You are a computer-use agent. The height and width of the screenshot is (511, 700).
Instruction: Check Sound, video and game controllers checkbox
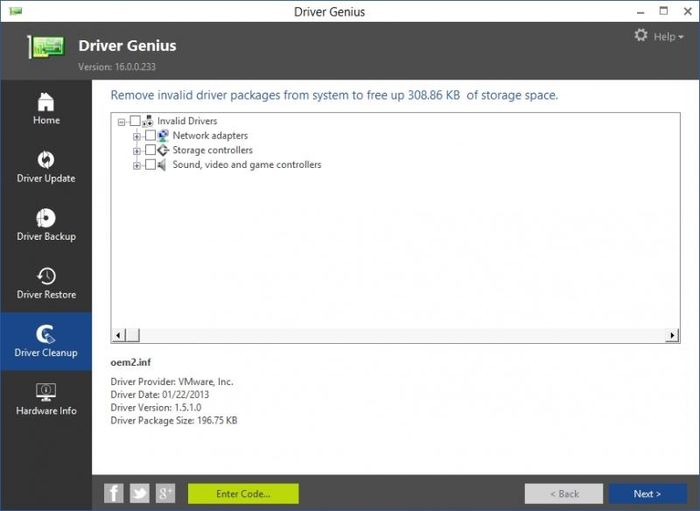pyautogui.click(x=150, y=165)
